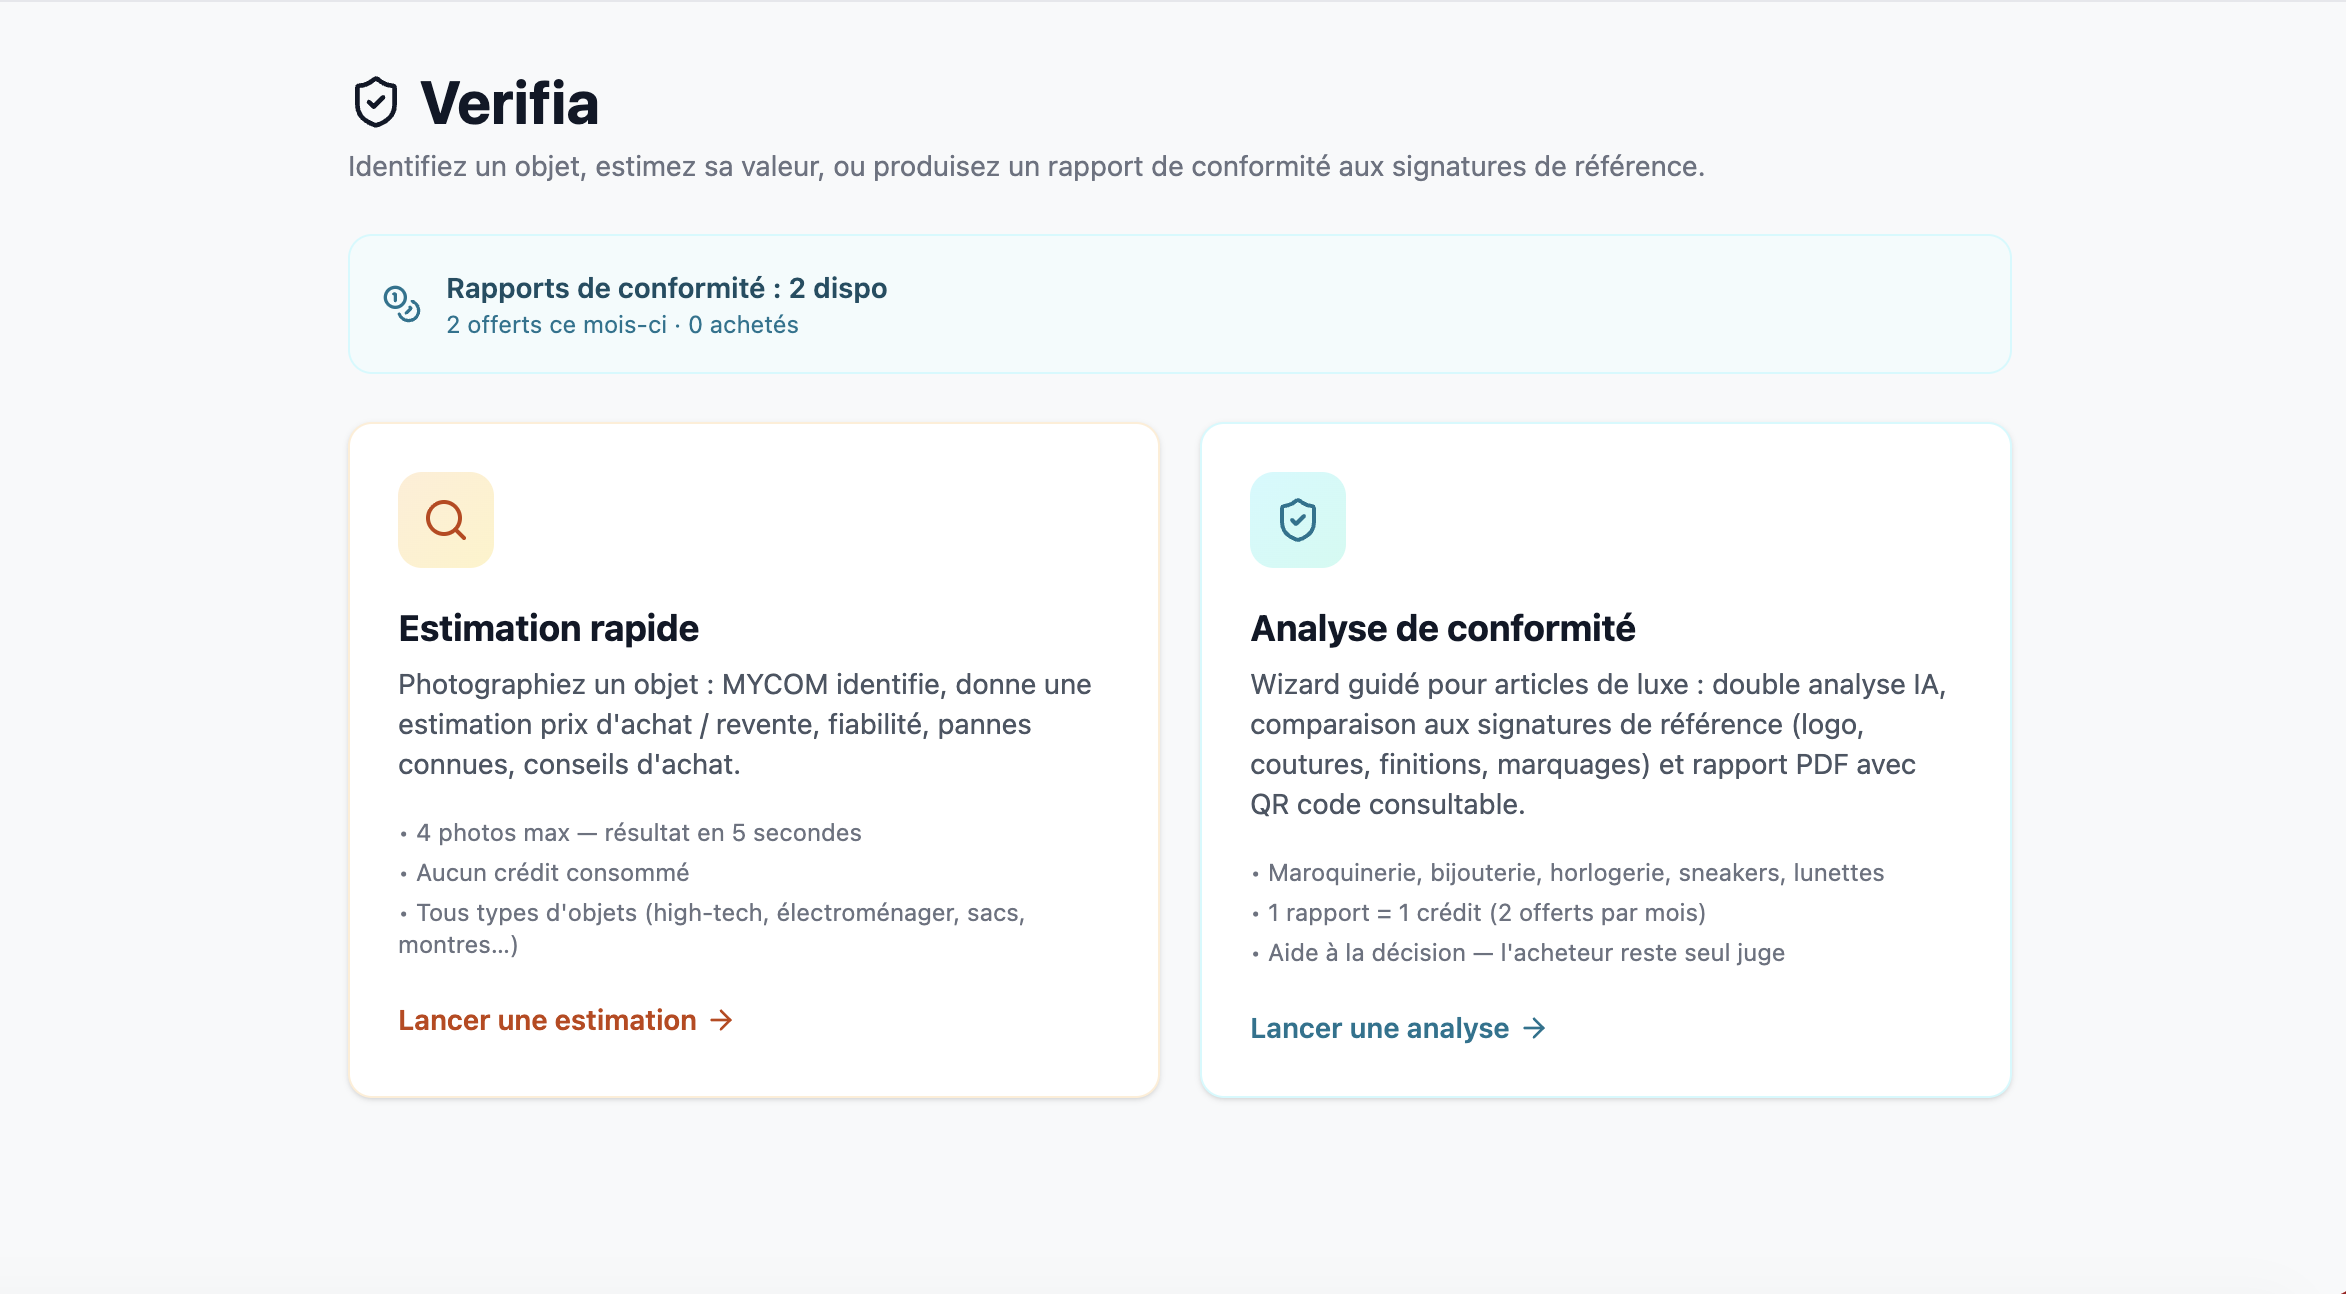Click the Analyse de conformité heading
This screenshot has height=1294, width=2346.
pos(1442,628)
